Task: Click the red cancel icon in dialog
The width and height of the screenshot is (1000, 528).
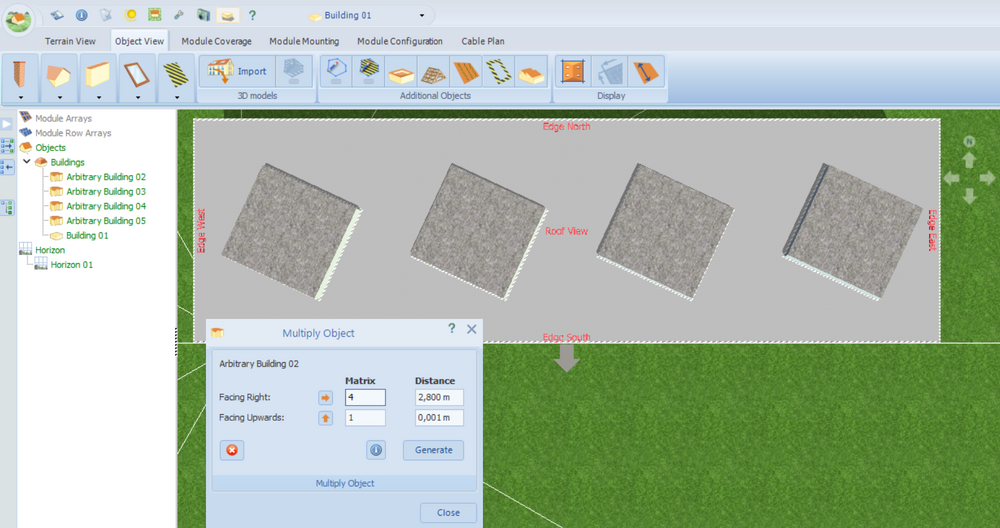Action: tap(232, 450)
